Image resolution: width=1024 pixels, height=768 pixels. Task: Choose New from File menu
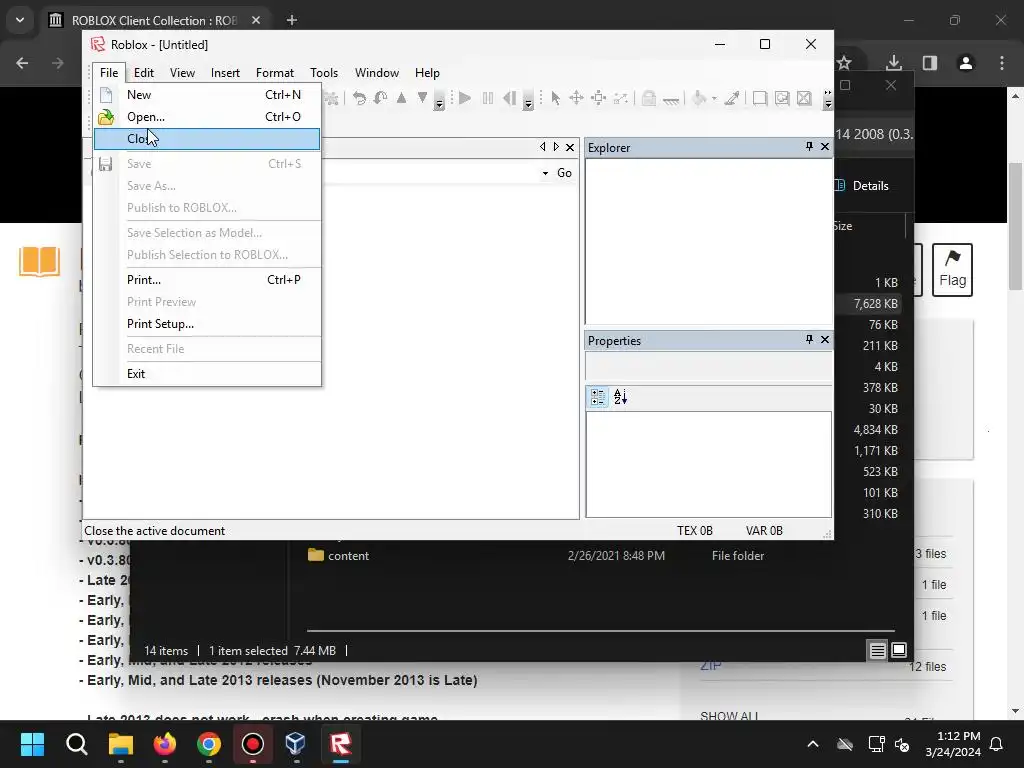coord(207,95)
